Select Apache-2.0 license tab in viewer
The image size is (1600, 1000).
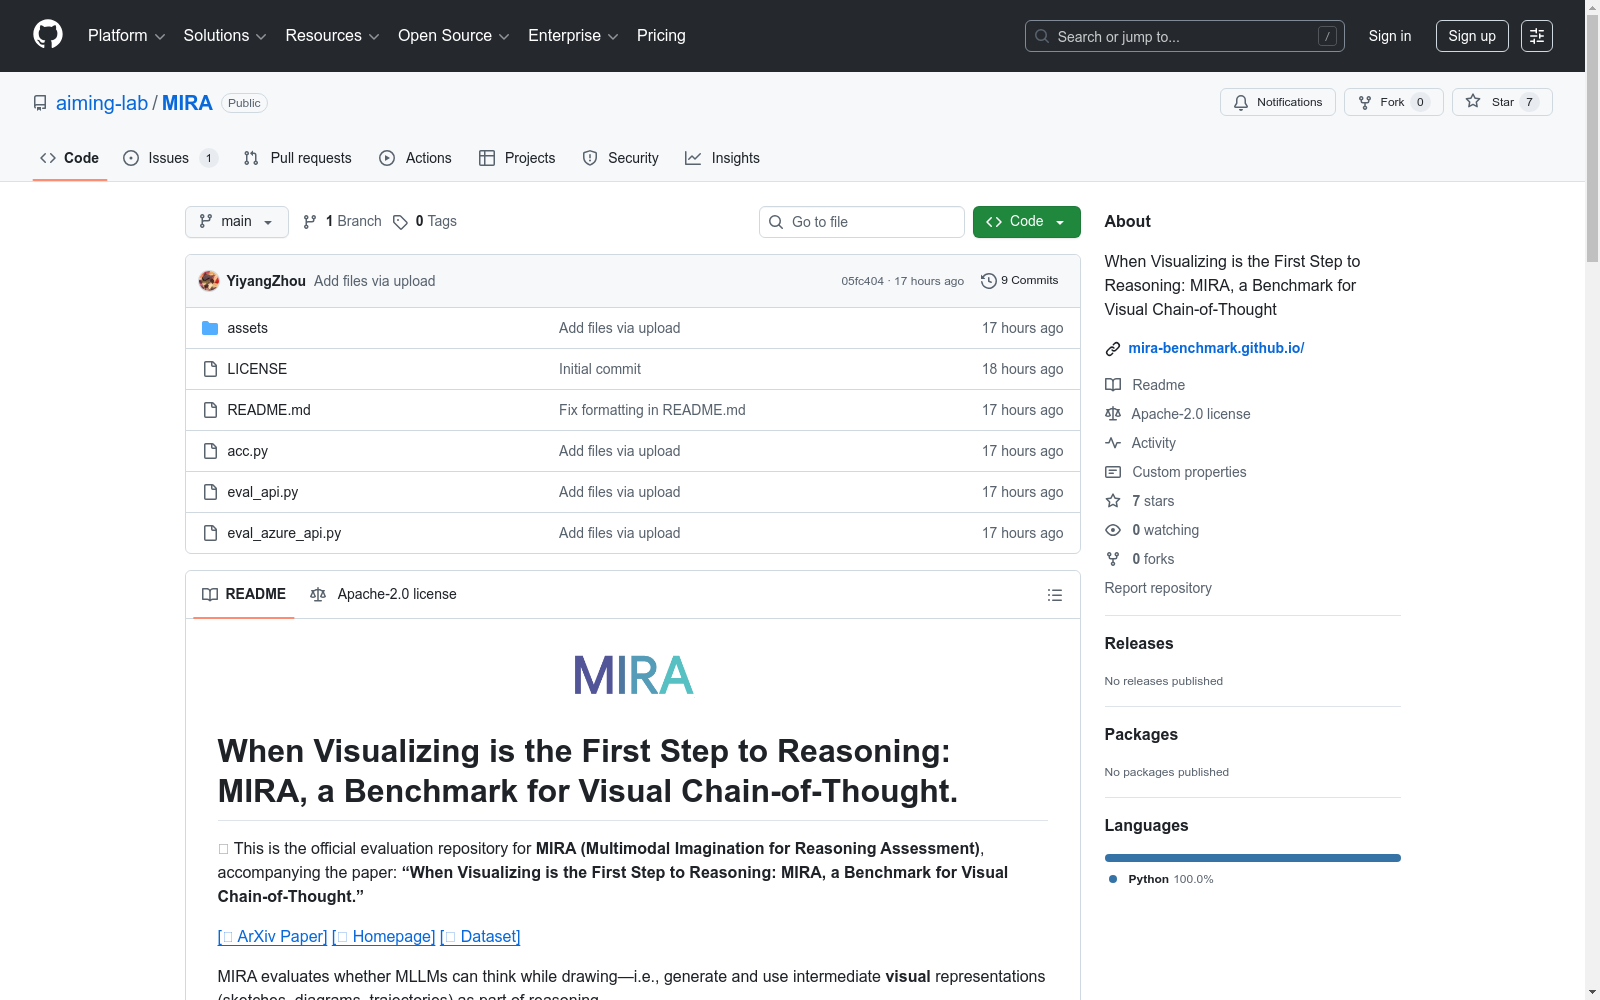coord(383,595)
